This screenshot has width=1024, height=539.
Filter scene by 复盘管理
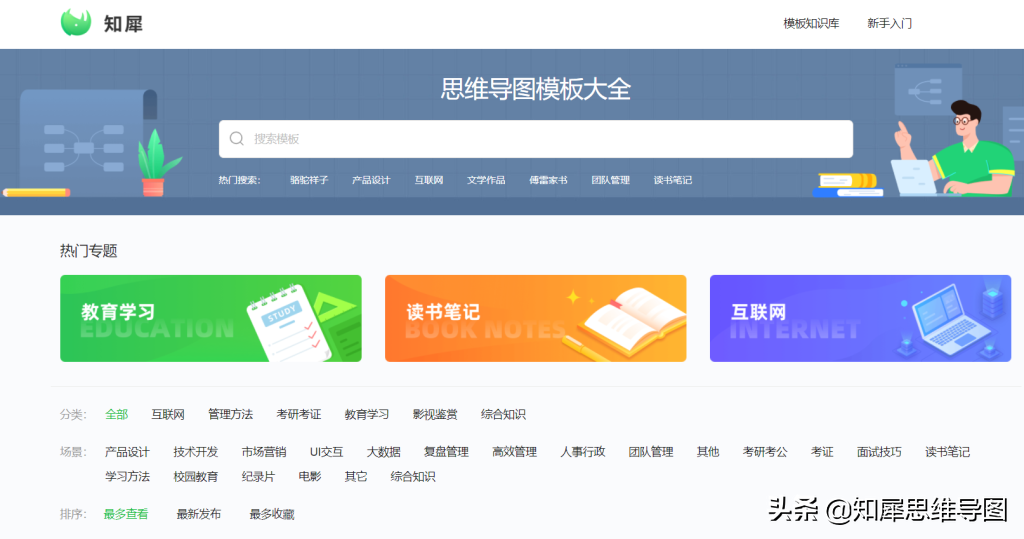(x=446, y=451)
